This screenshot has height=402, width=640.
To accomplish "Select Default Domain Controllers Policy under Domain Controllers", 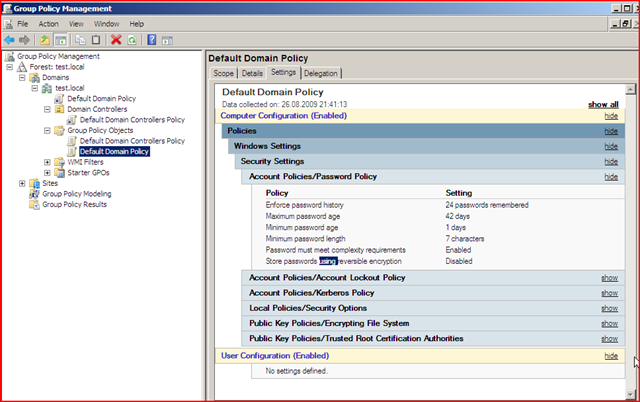I will pyautogui.click(x=132, y=120).
